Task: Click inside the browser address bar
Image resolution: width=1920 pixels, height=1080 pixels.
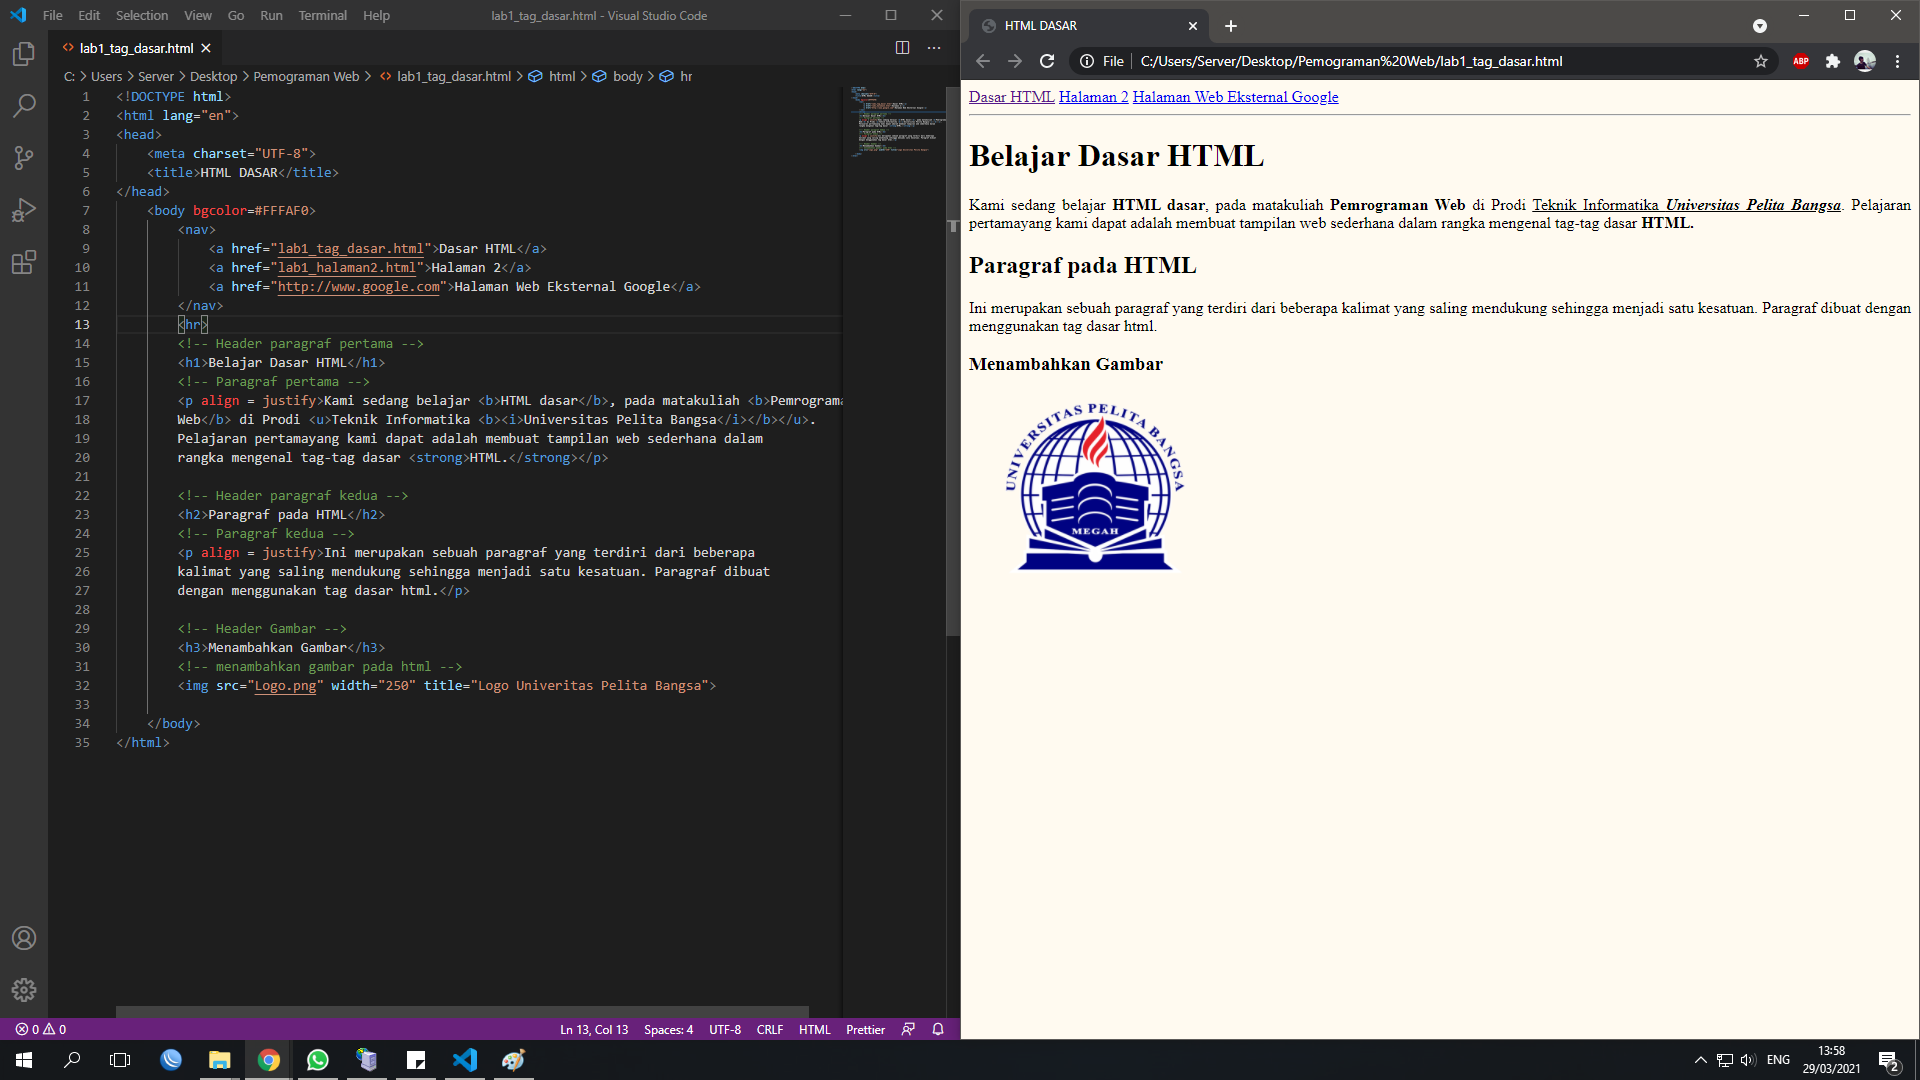Action: 1350,61
